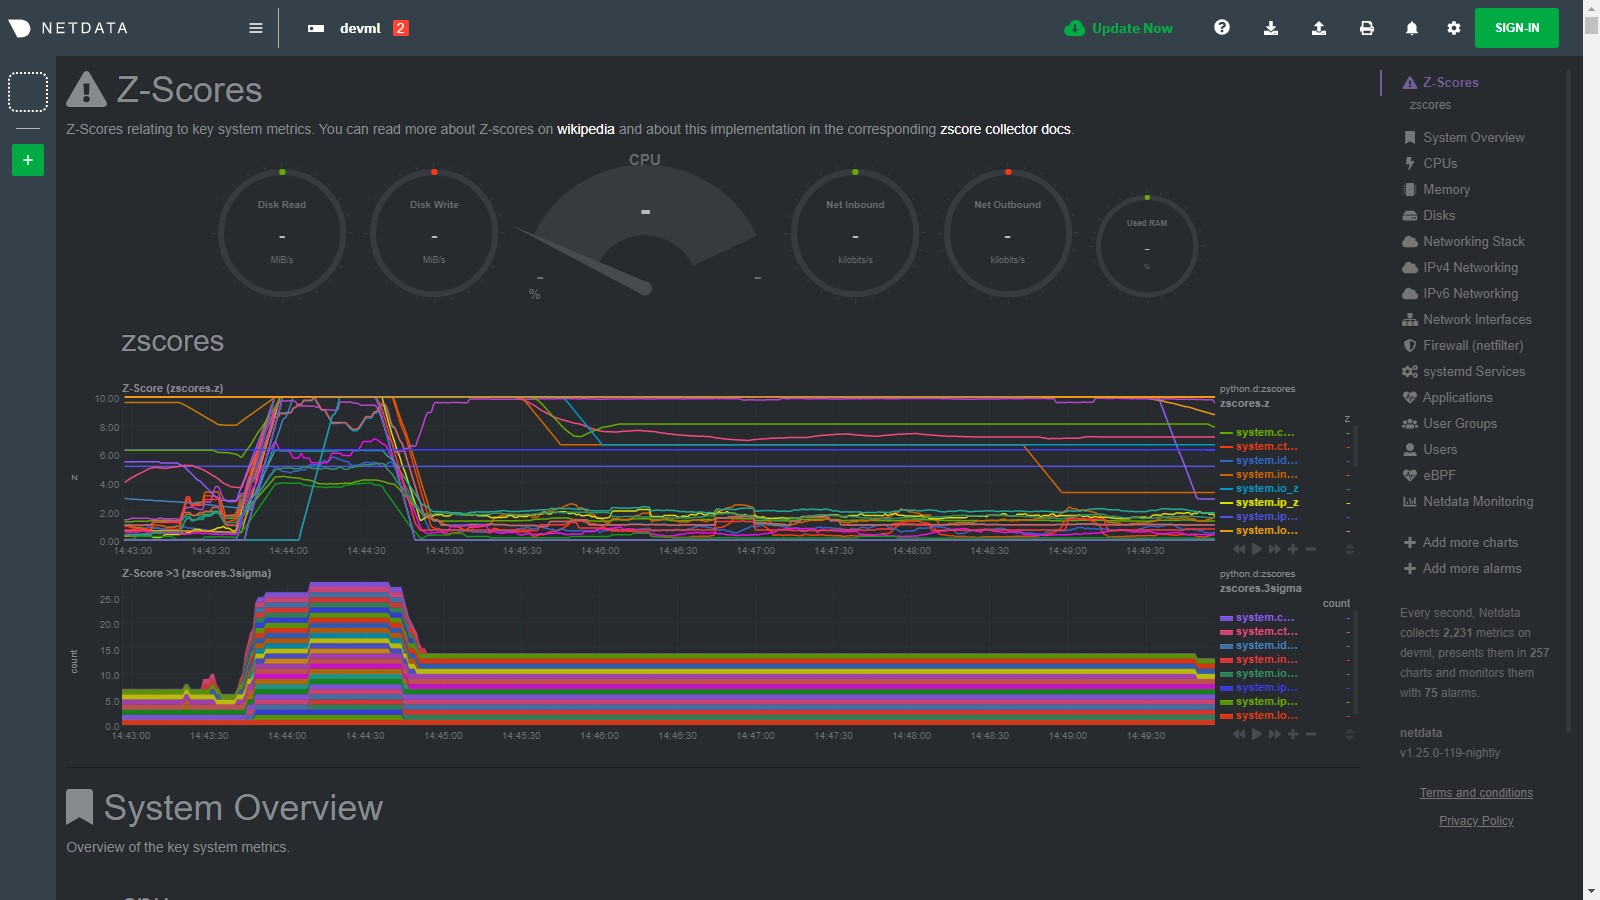Click the green plus button in left sidebar
This screenshot has width=1600, height=900.
pos(28,160)
